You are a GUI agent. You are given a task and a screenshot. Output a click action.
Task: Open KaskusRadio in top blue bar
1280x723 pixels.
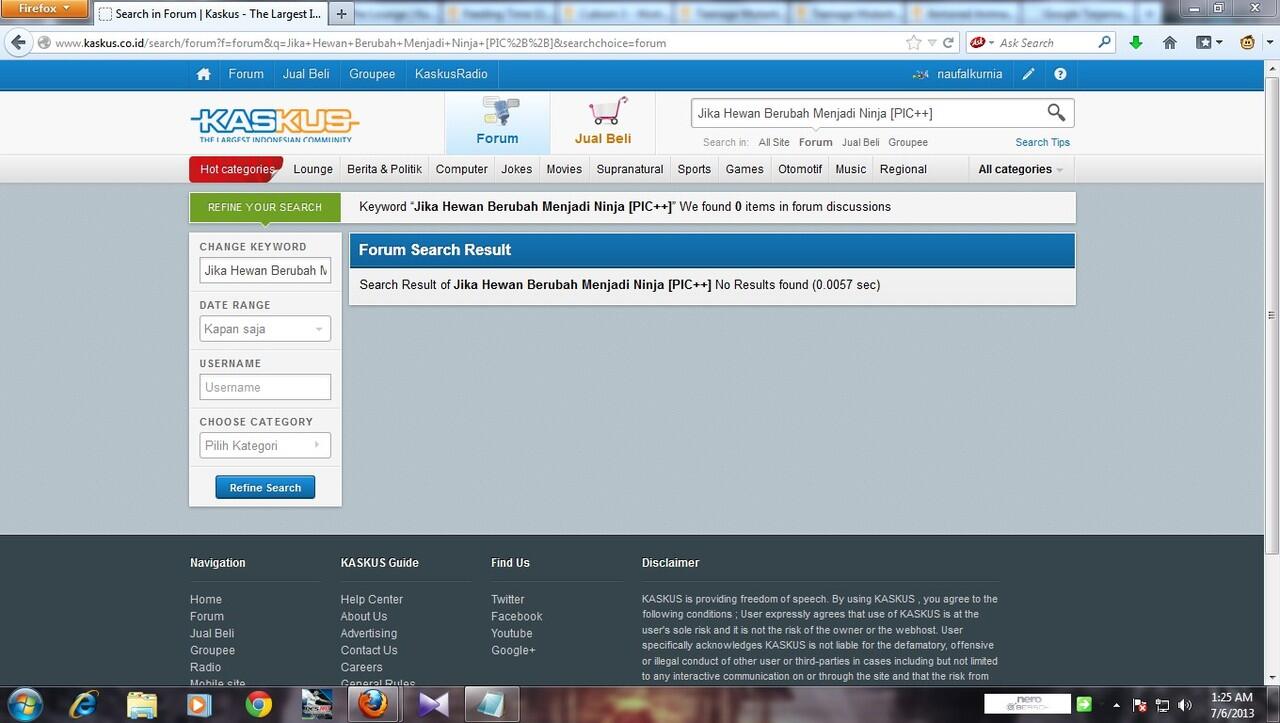tap(451, 74)
